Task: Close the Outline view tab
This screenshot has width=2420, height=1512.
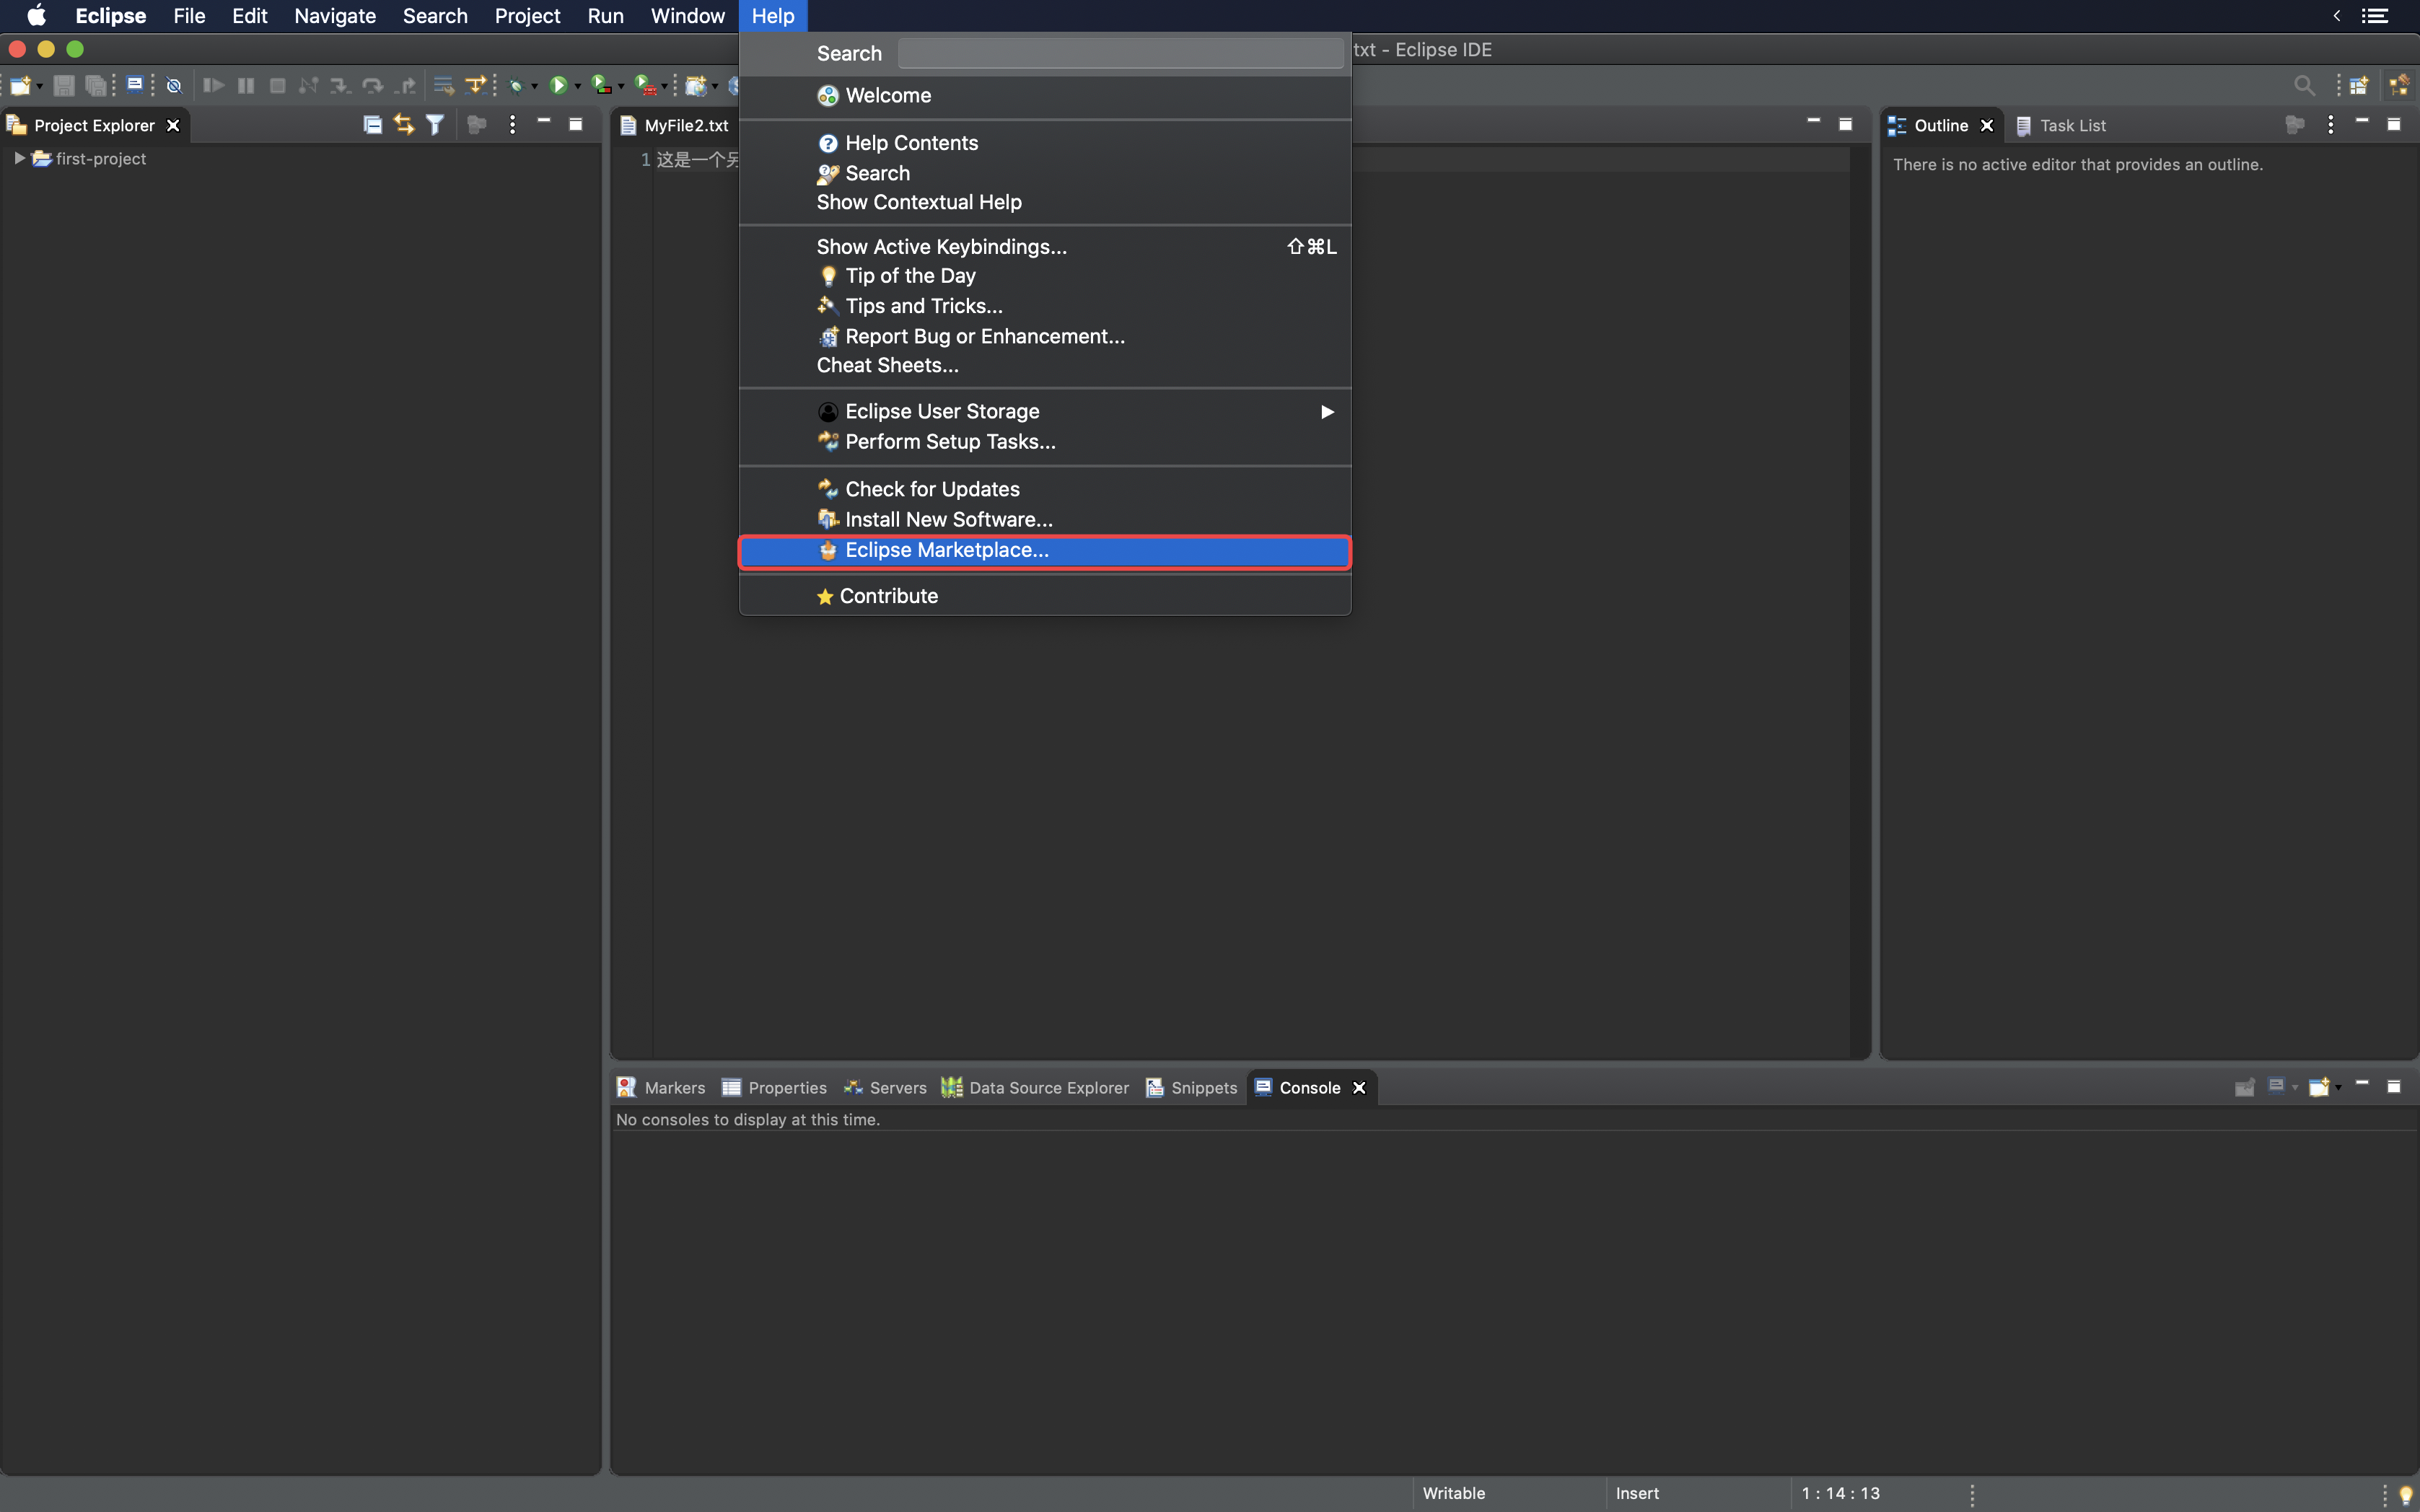Action: [x=1987, y=125]
